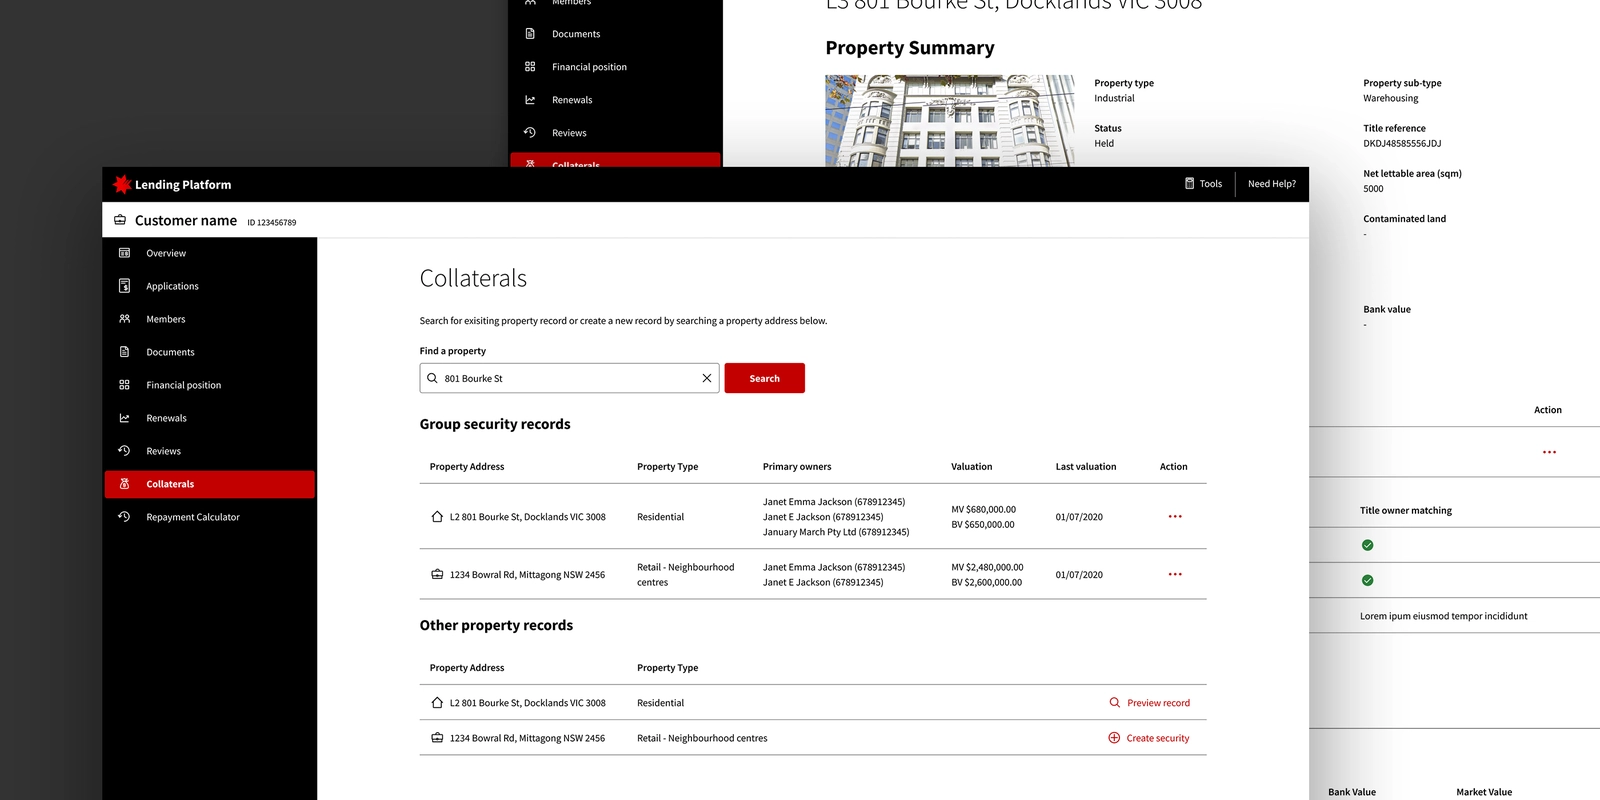Click the red Lending Platform logo icon
The image size is (1600, 800).
point(122,184)
